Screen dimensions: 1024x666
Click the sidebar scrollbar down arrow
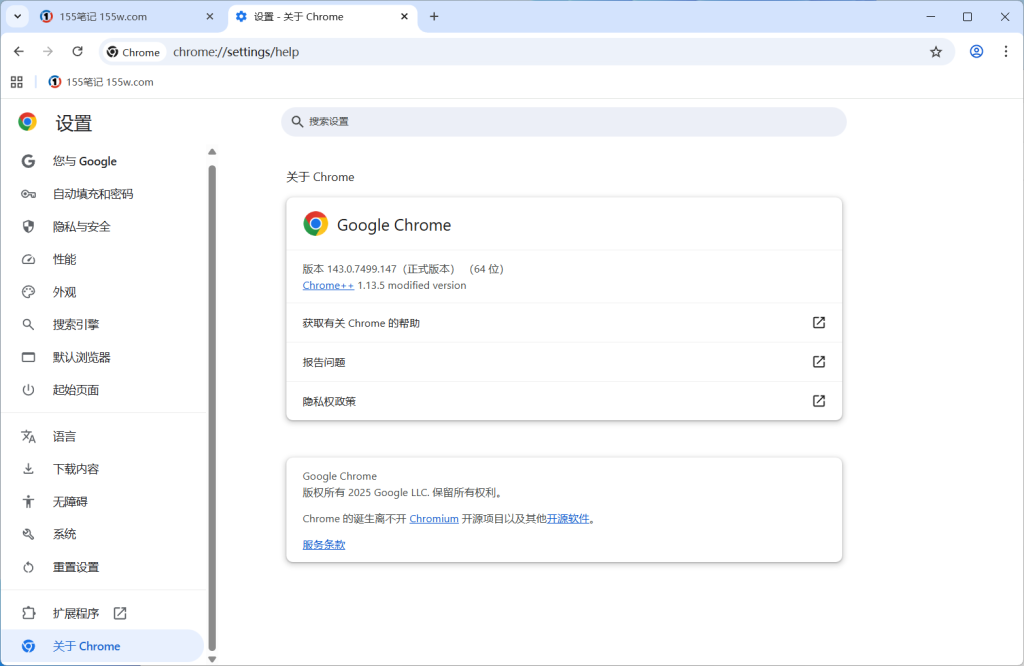click(x=211, y=659)
